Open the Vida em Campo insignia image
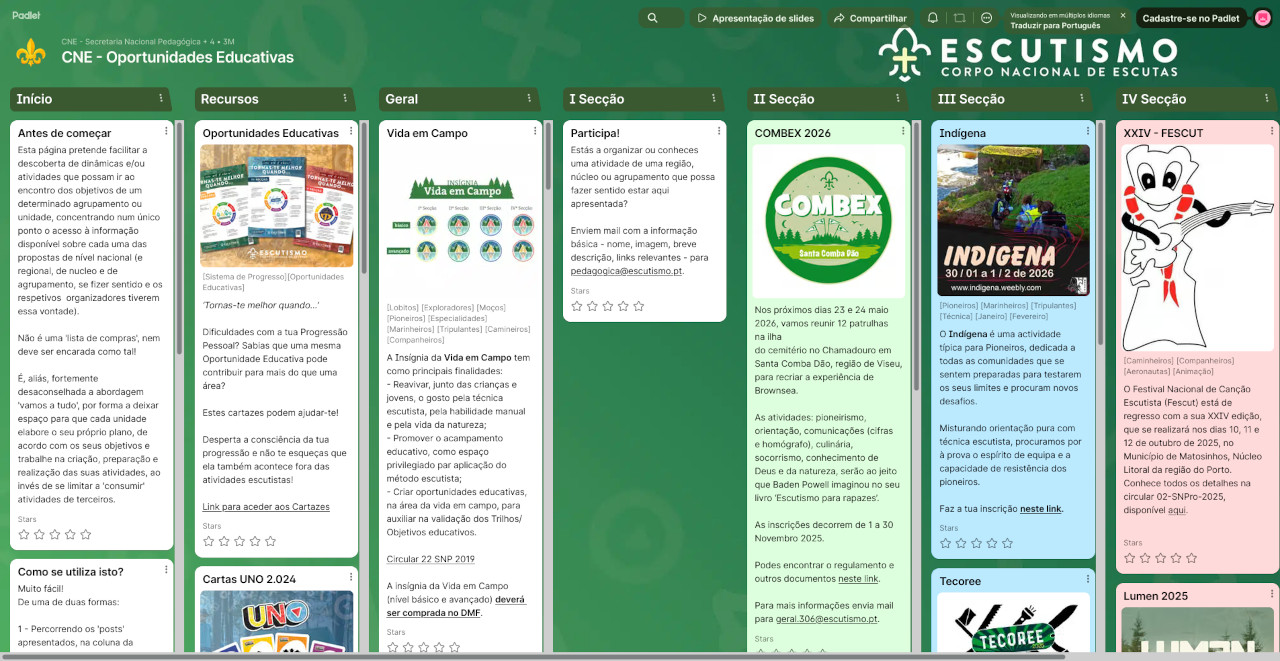1280x661 pixels. 460,220
